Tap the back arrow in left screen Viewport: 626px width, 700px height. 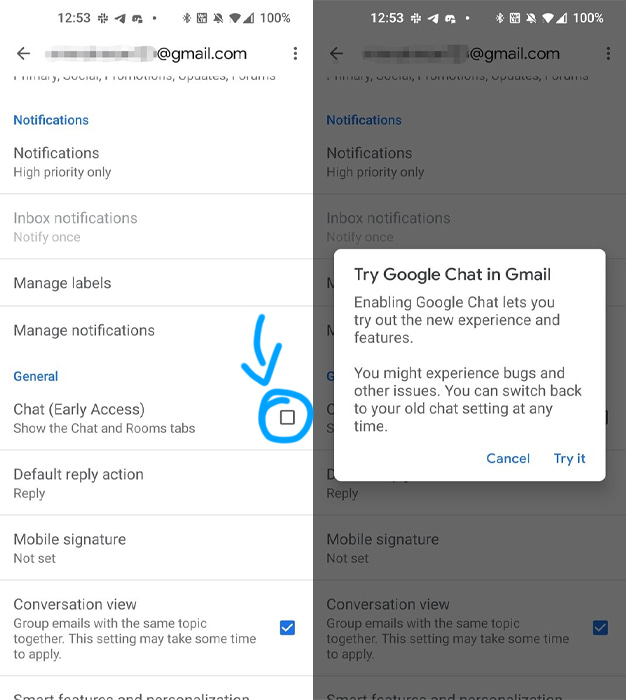coord(23,54)
